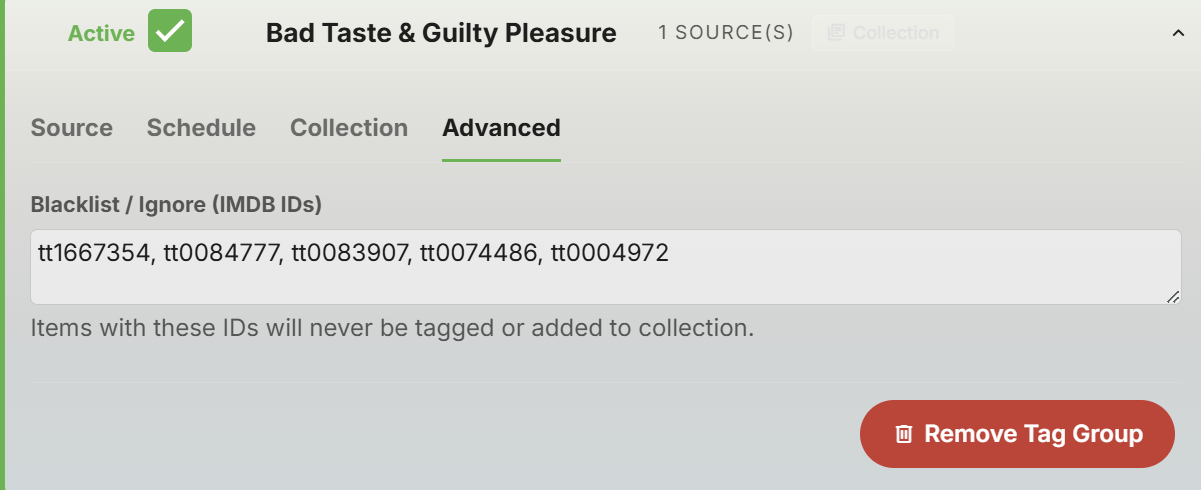The image size is (1201, 490).
Task: Switch to the Source tab
Action: [72, 128]
